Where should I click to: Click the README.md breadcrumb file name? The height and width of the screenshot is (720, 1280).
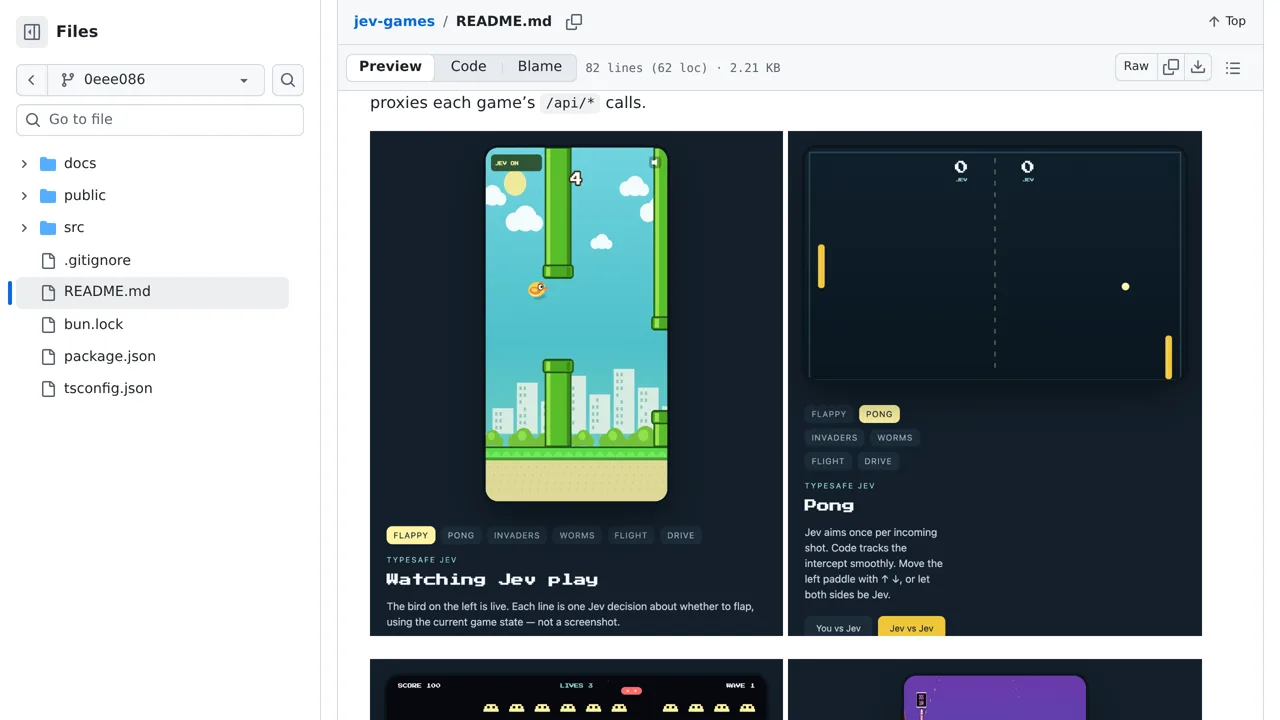pyautogui.click(x=504, y=21)
